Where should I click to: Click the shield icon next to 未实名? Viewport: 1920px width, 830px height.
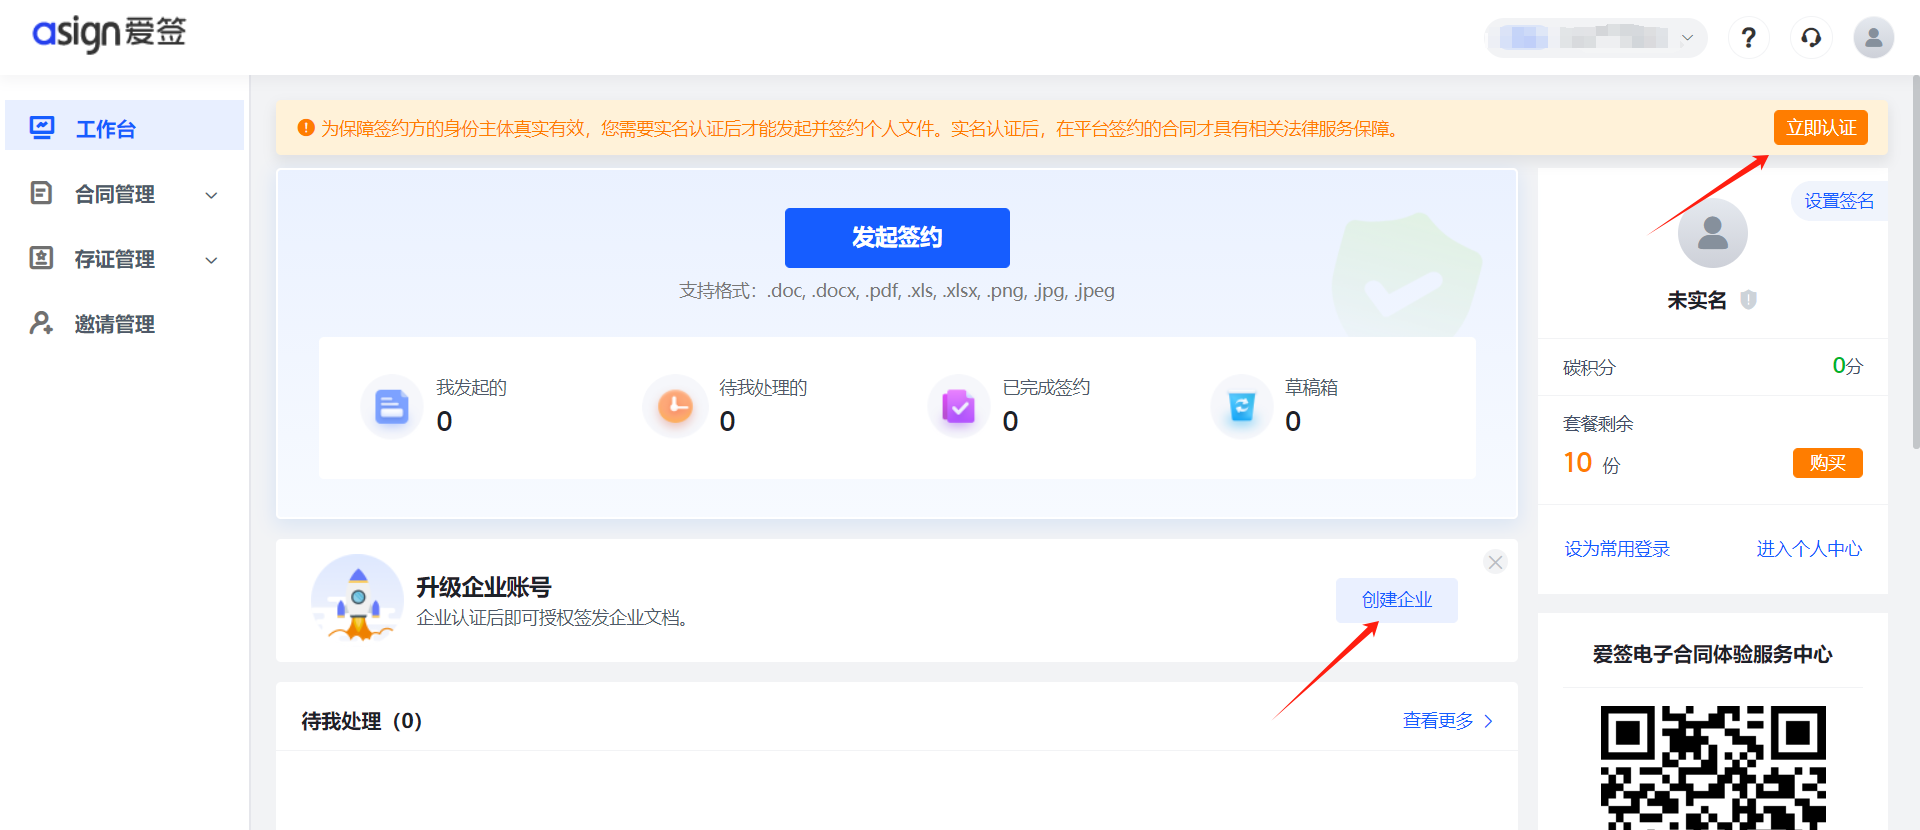tap(1748, 299)
